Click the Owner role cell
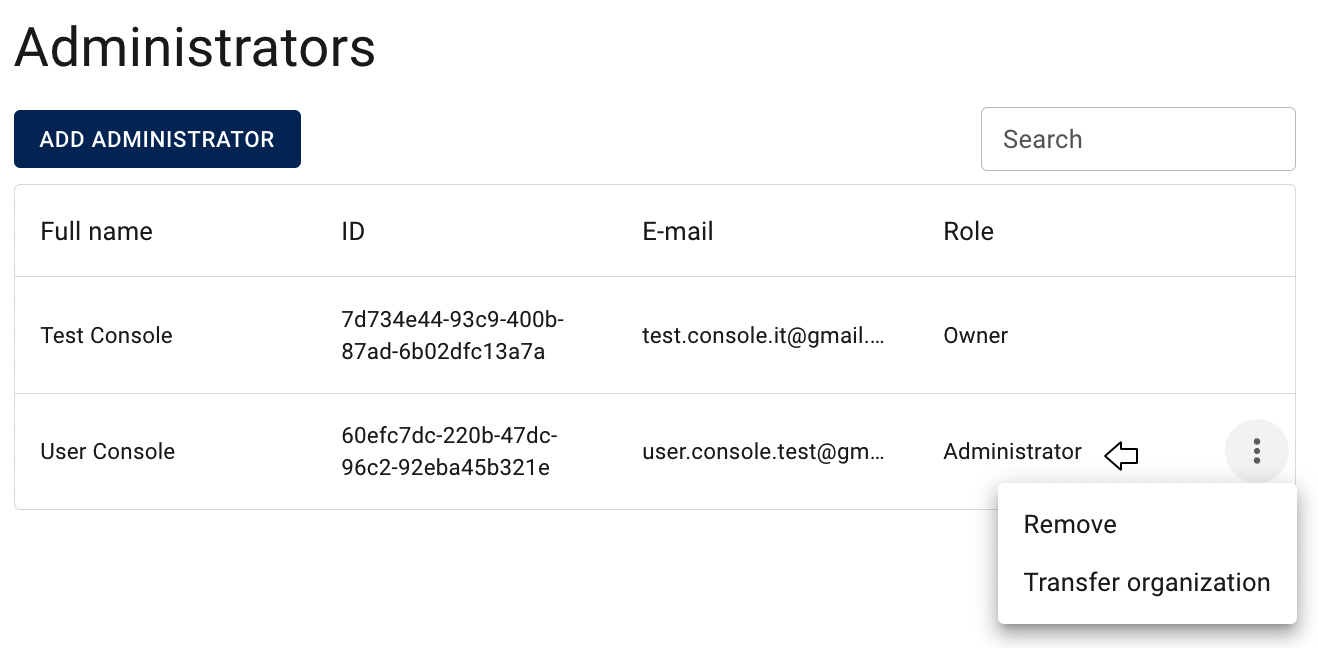The width and height of the screenshot is (1318, 648). (975, 335)
